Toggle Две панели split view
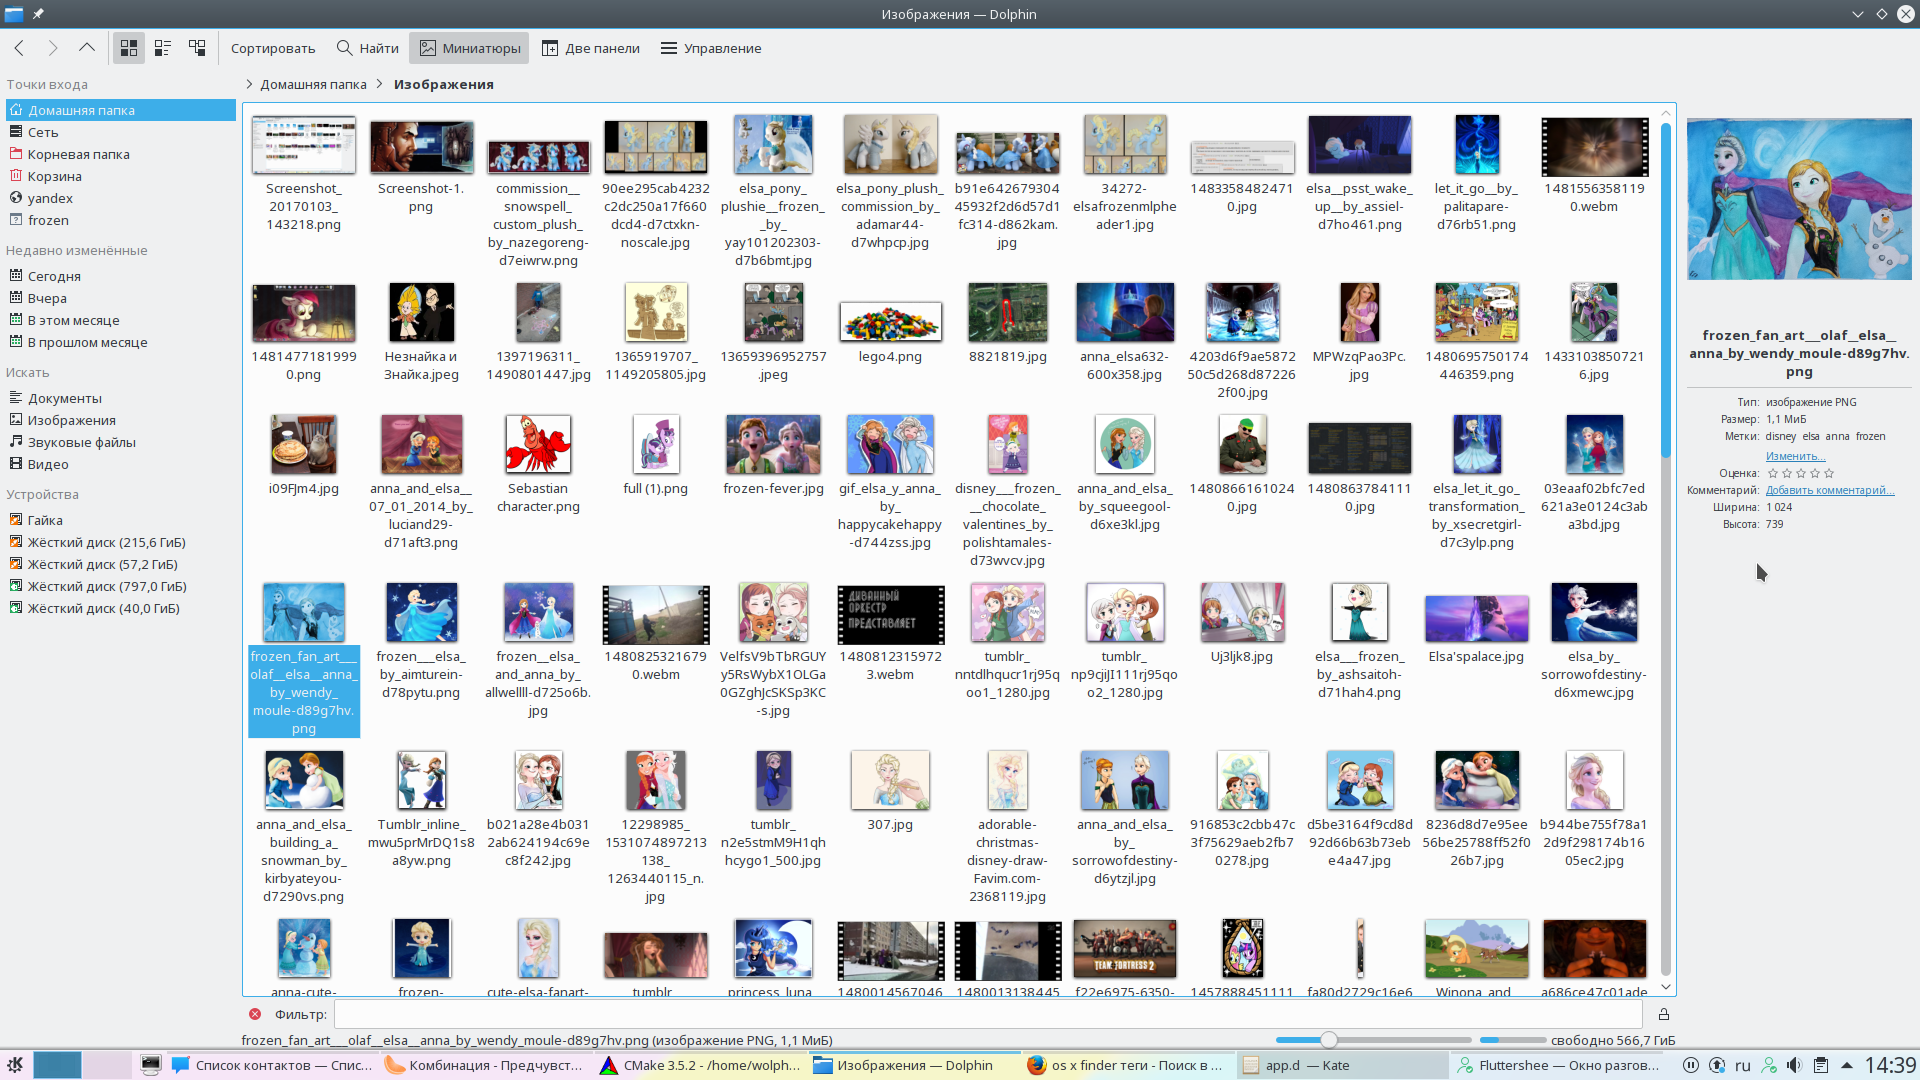1920x1080 pixels. click(x=590, y=48)
